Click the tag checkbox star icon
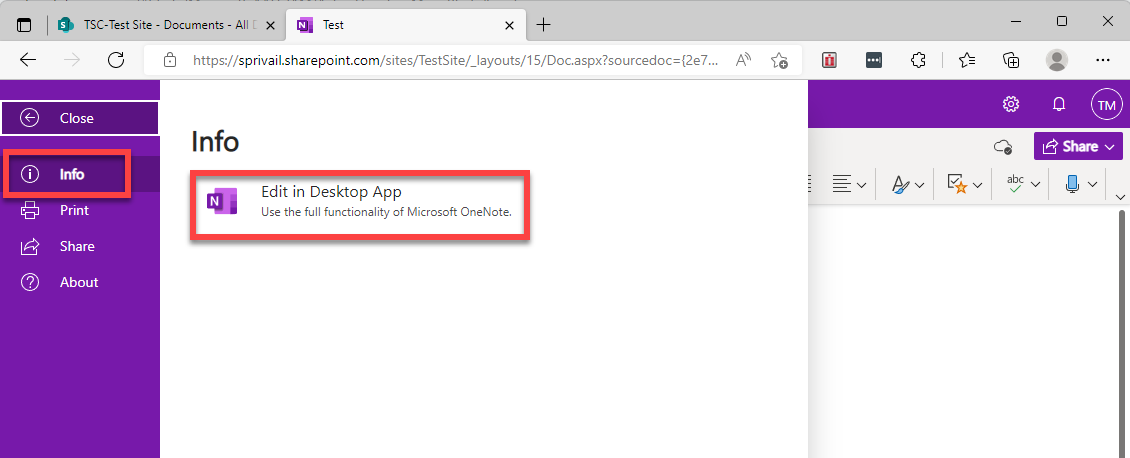 click(x=957, y=185)
